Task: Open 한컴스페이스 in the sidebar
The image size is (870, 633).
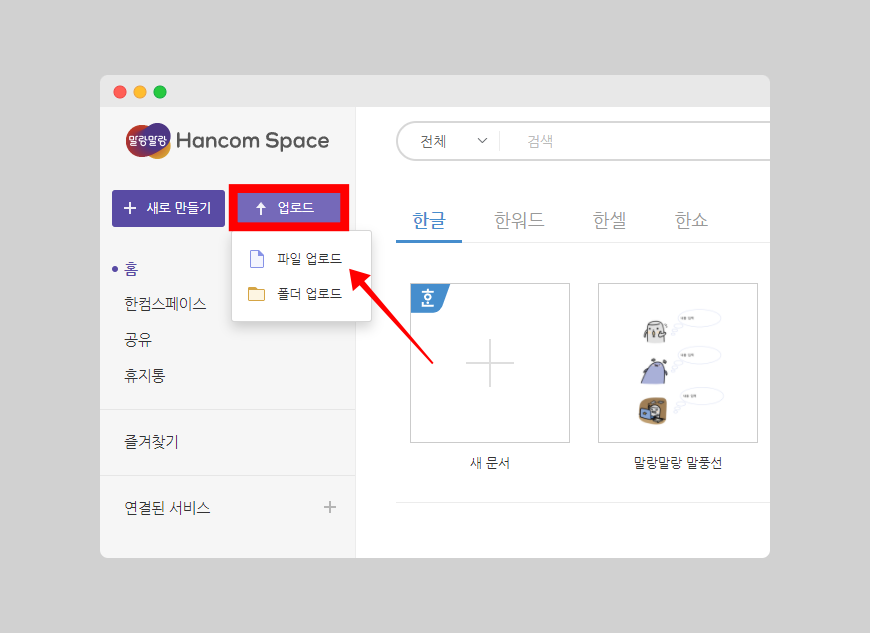Action: (x=165, y=304)
